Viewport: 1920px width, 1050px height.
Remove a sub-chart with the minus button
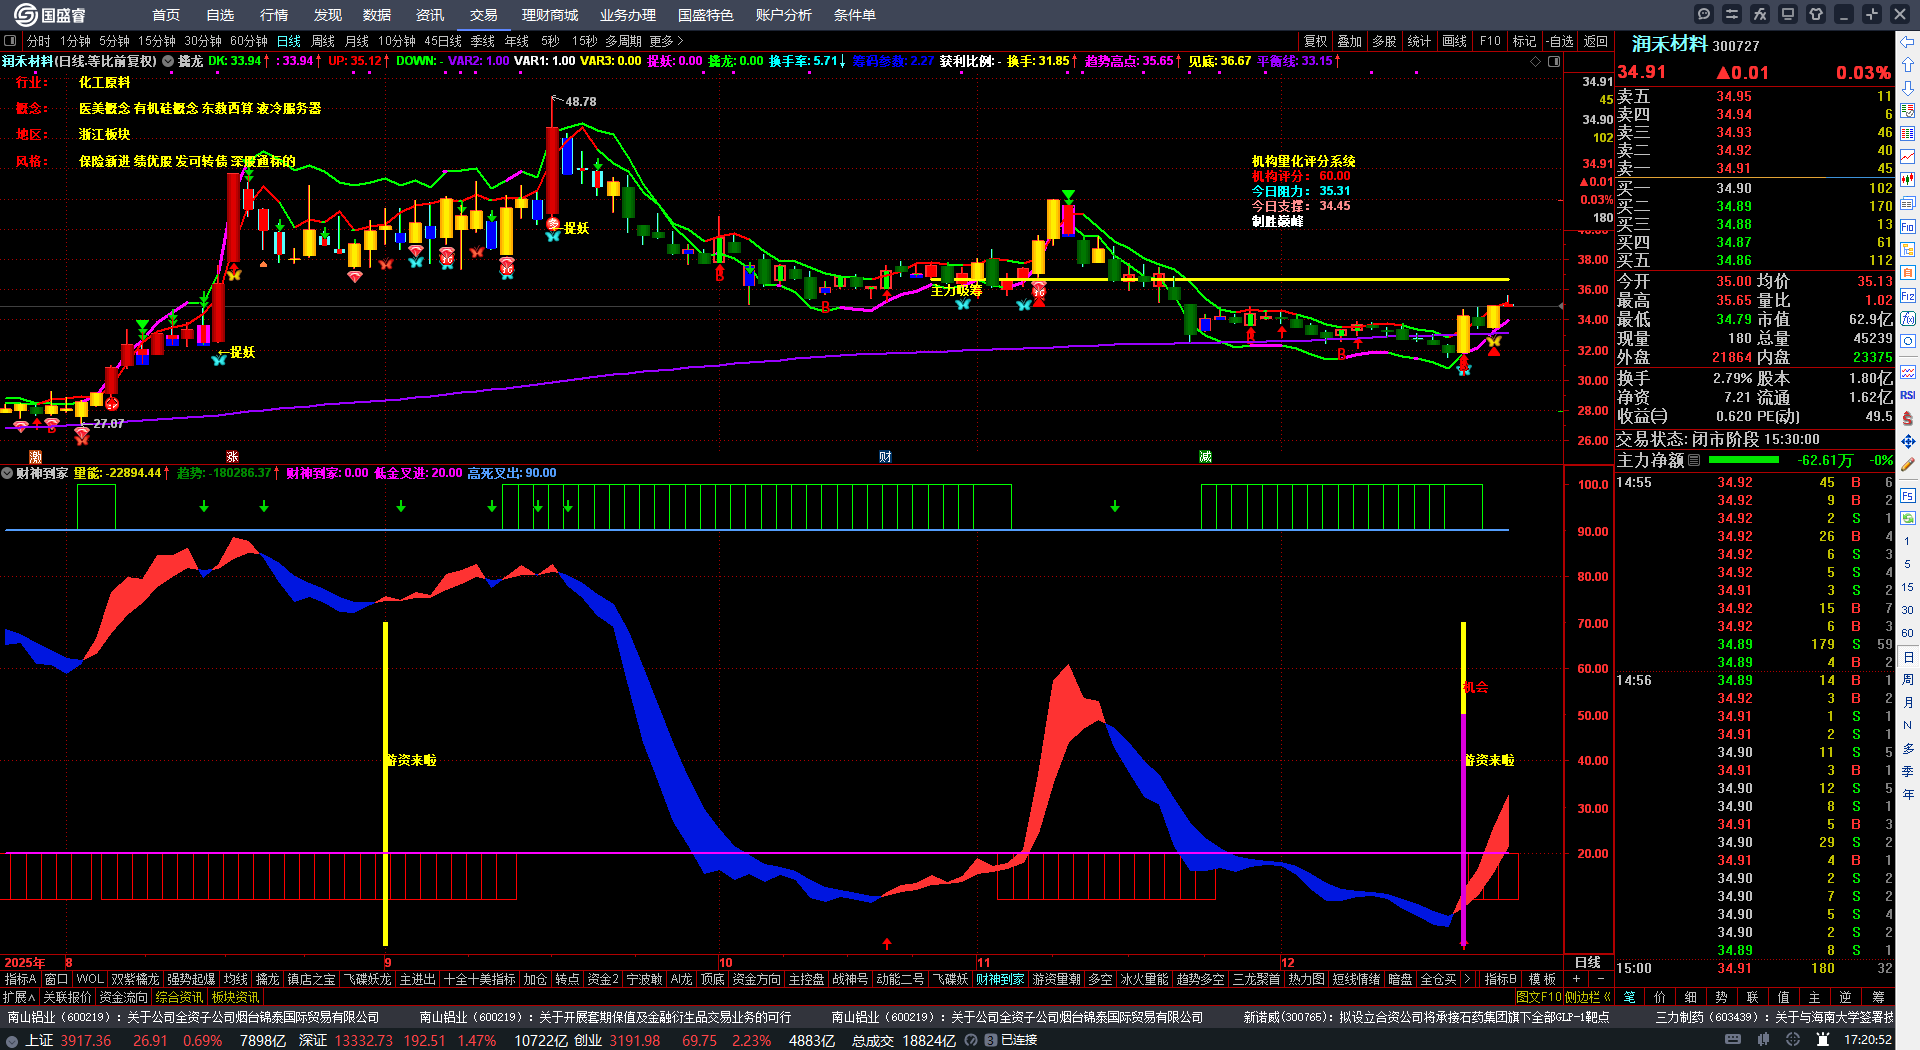point(1600,979)
